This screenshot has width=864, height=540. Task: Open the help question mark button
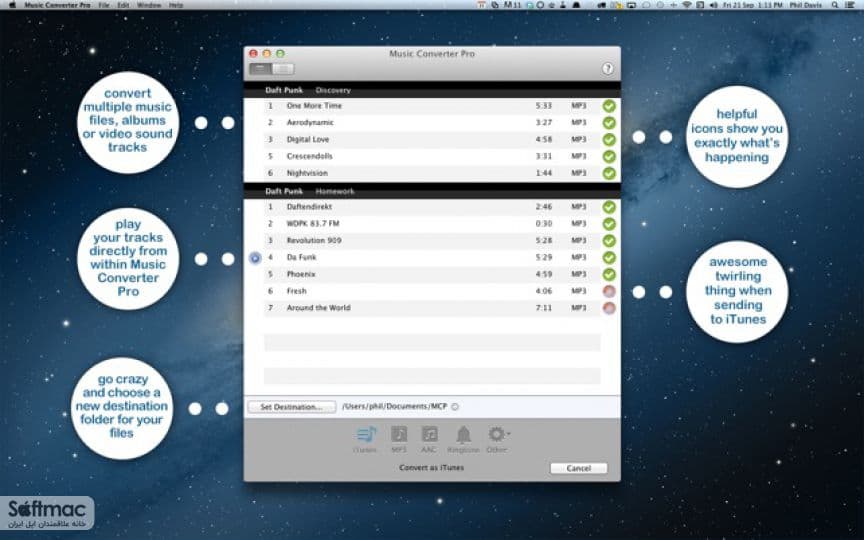pos(607,68)
